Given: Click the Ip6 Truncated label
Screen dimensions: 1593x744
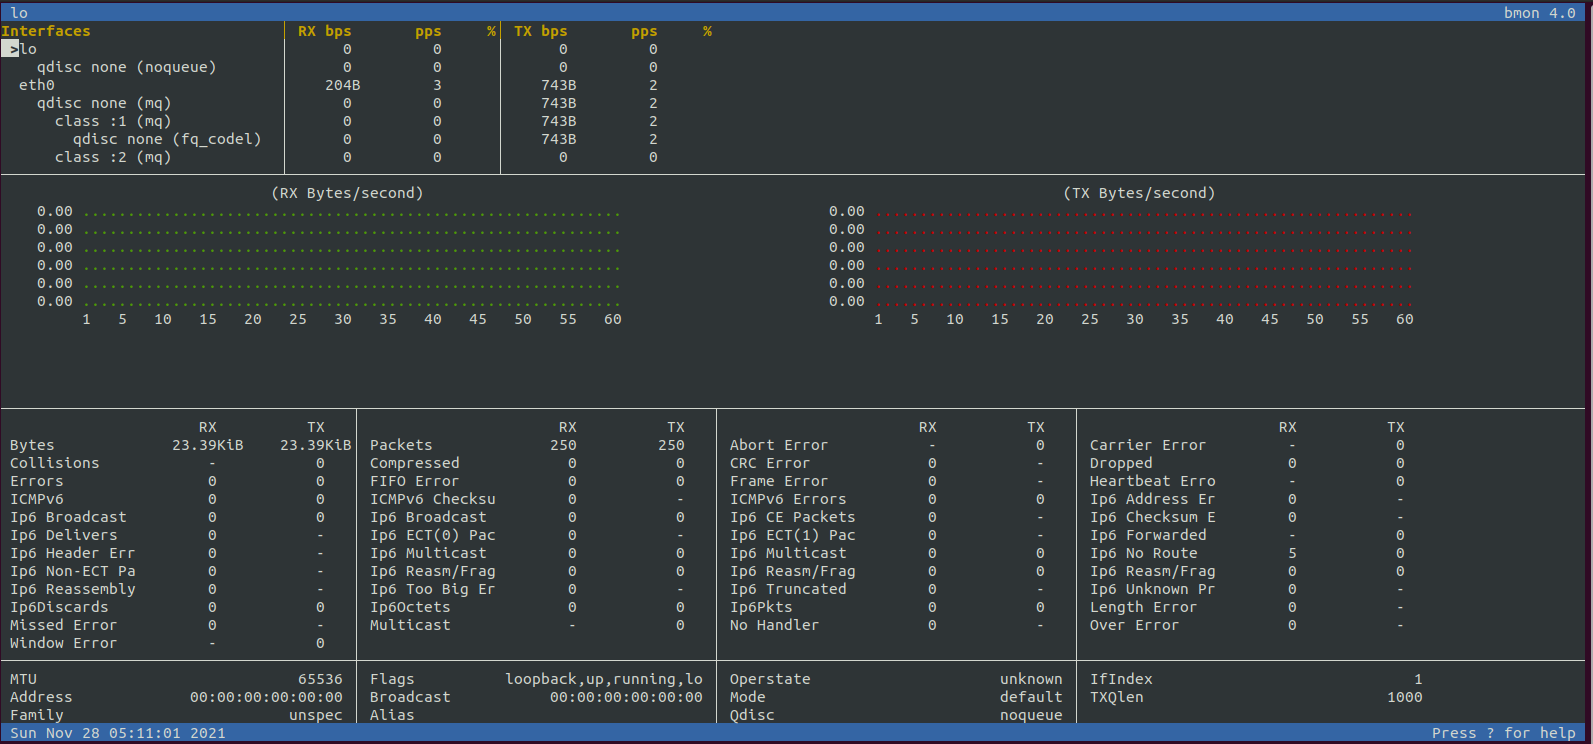Looking at the screenshot, I should coord(788,589).
